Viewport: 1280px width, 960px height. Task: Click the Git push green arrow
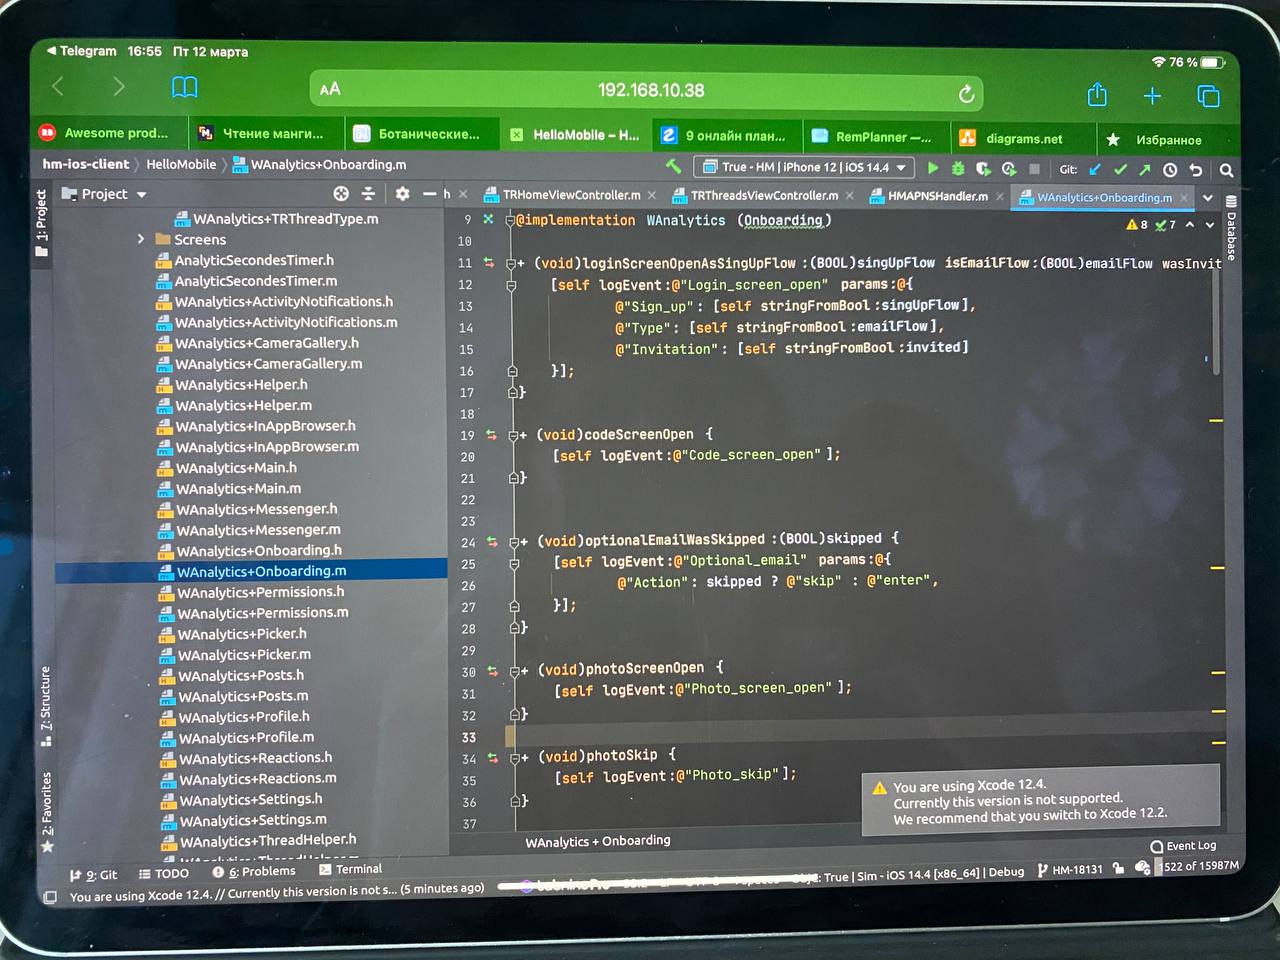click(x=1145, y=170)
